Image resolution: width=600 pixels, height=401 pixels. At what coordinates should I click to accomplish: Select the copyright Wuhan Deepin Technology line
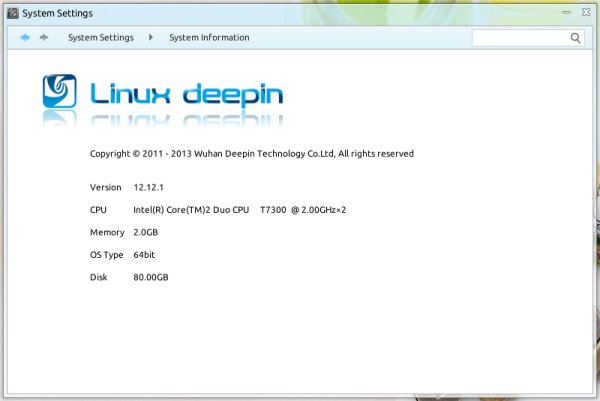pos(252,154)
